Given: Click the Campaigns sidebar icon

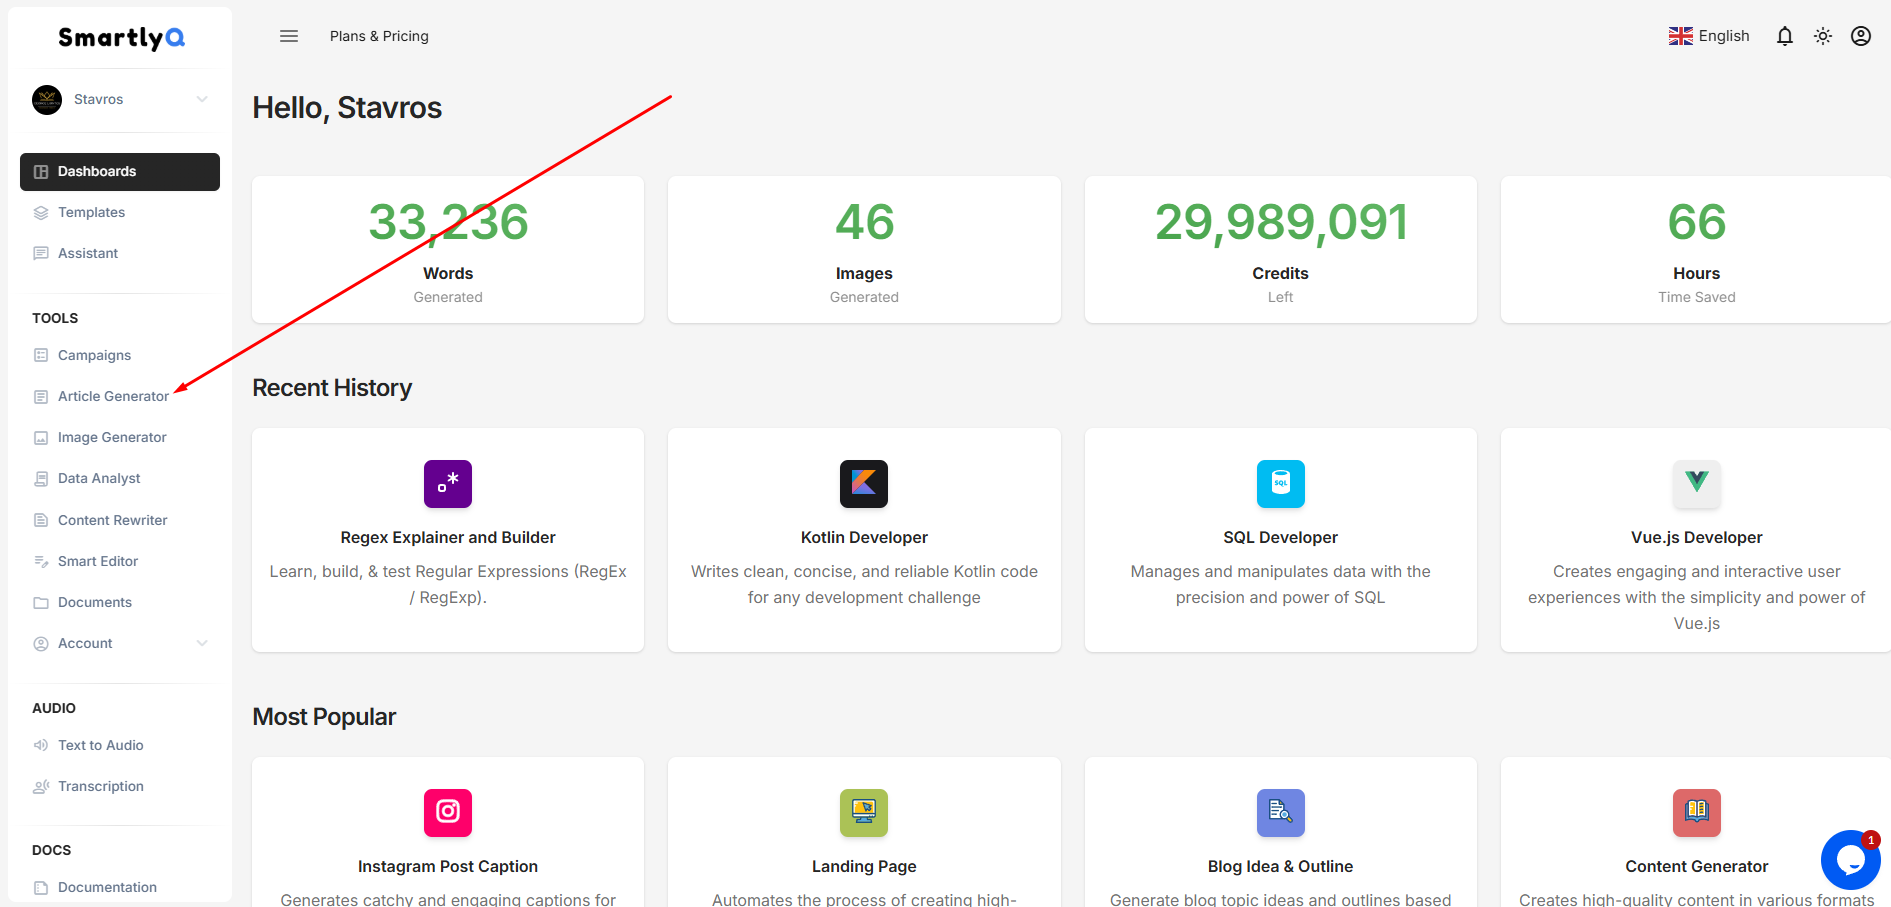Looking at the screenshot, I should [41, 355].
